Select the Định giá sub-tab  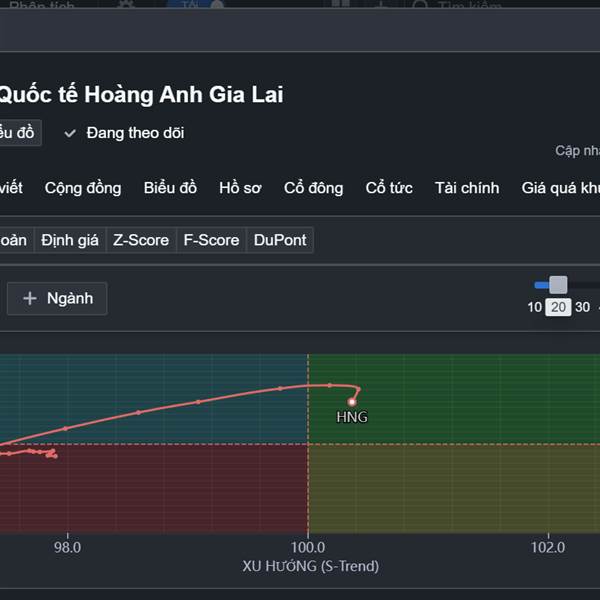coord(70,240)
